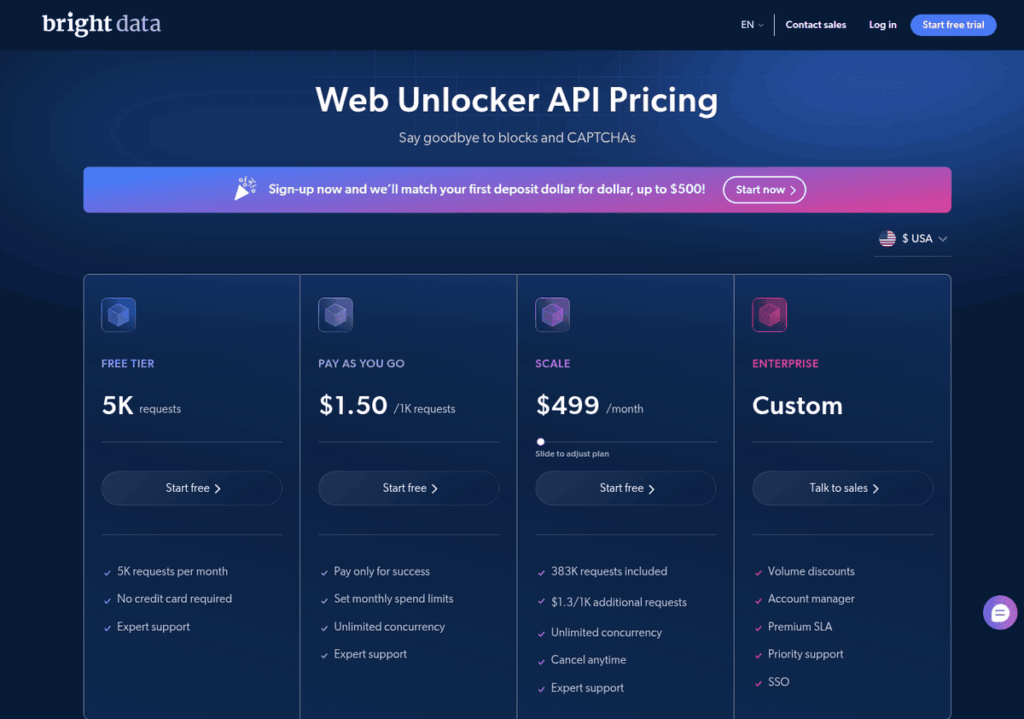1024x719 pixels.
Task: Click the Custom price text
Action: pyautogui.click(x=797, y=406)
